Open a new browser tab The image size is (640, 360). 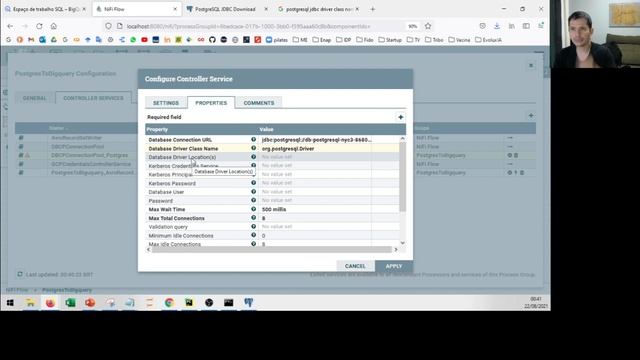pos(372,9)
